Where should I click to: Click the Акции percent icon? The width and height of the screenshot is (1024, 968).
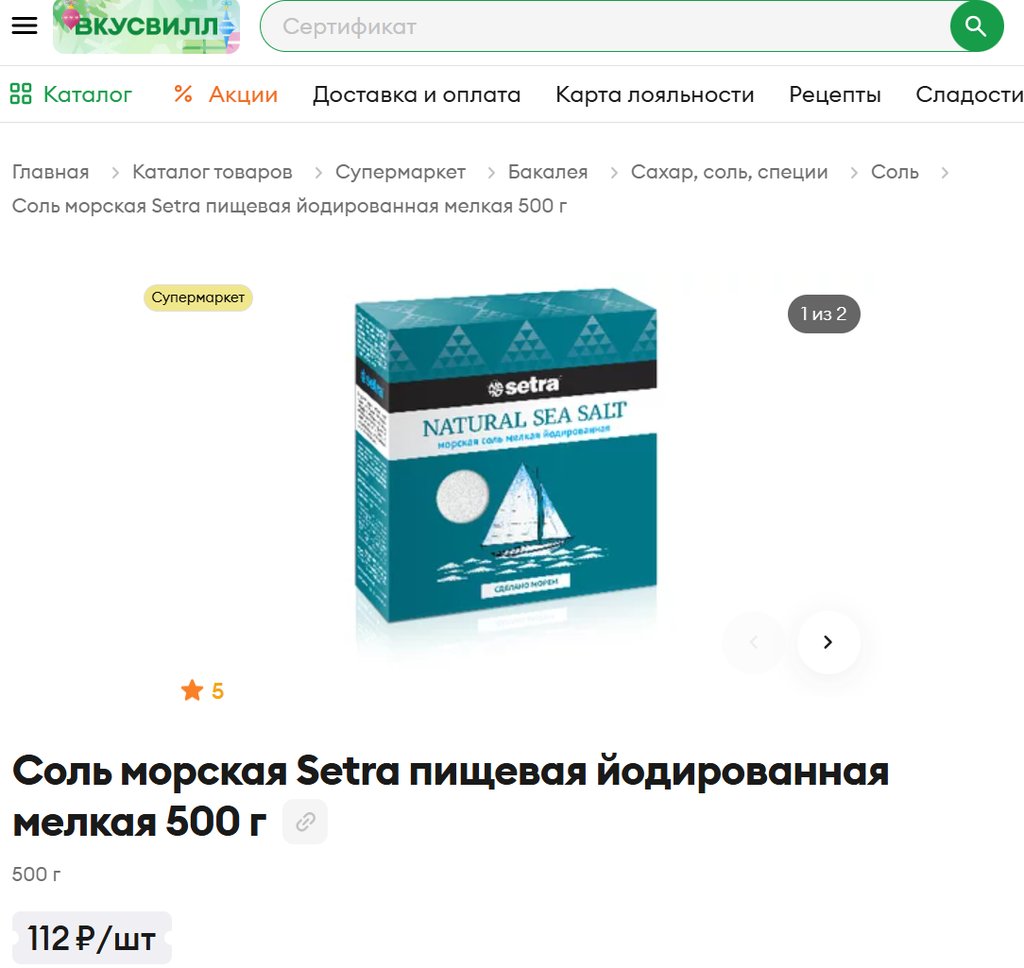point(183,94)
